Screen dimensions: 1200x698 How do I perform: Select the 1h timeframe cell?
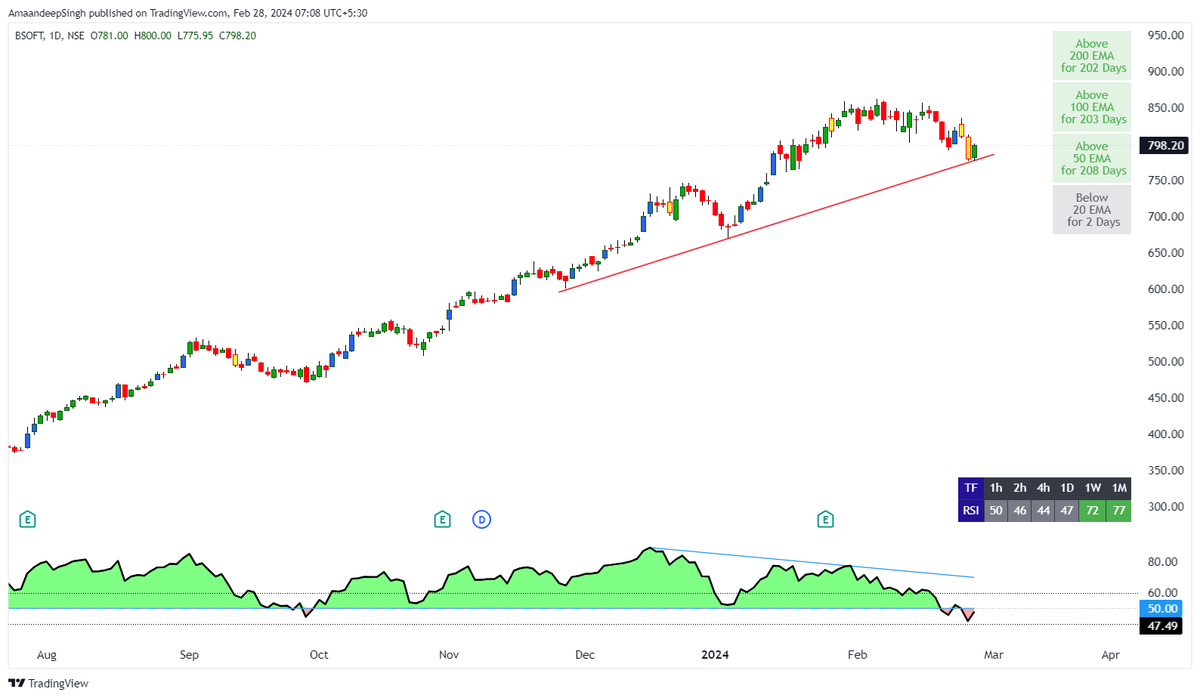[995, 488]
